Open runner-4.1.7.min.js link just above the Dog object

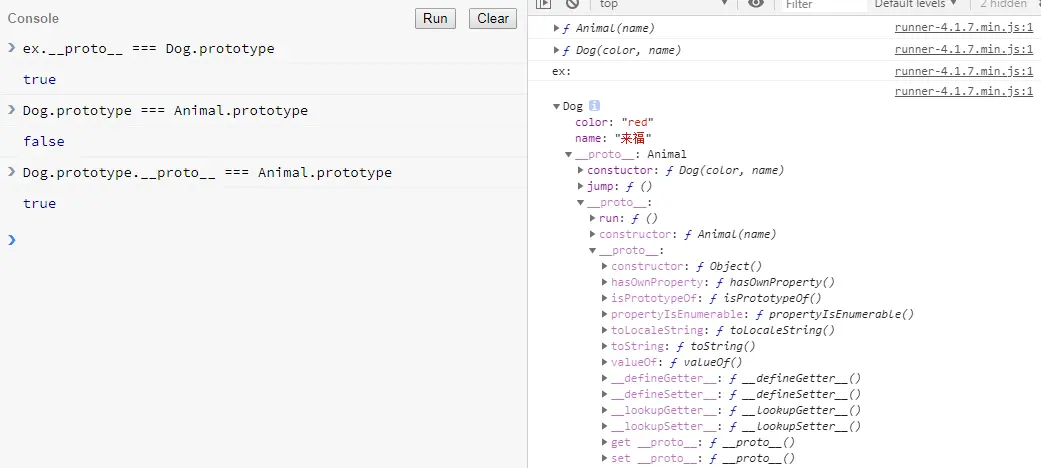964,92
